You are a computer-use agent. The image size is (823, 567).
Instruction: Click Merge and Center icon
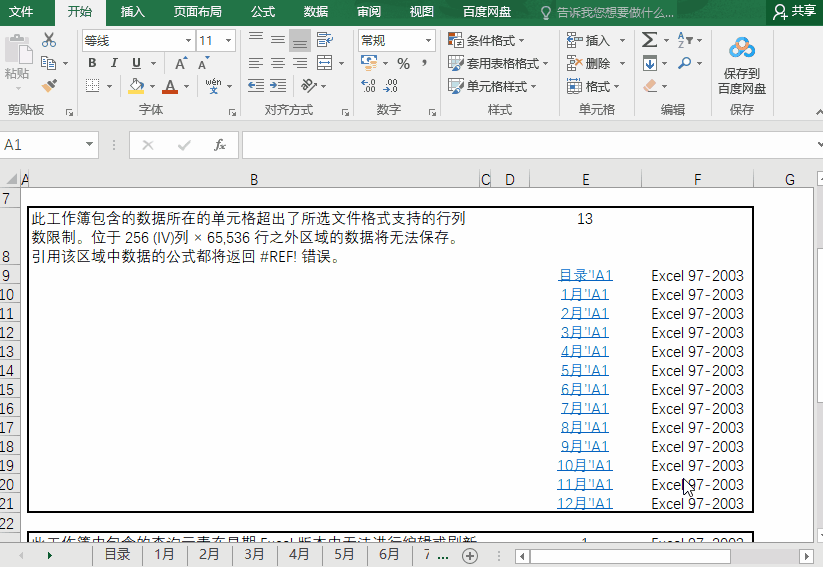(324, 64)
